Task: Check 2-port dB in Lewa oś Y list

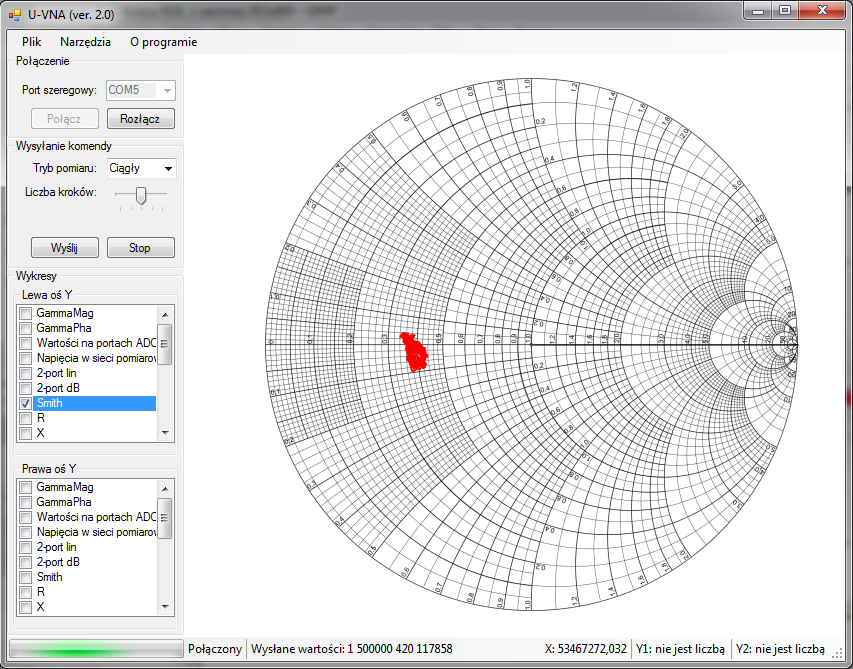Action: (26, 388)
